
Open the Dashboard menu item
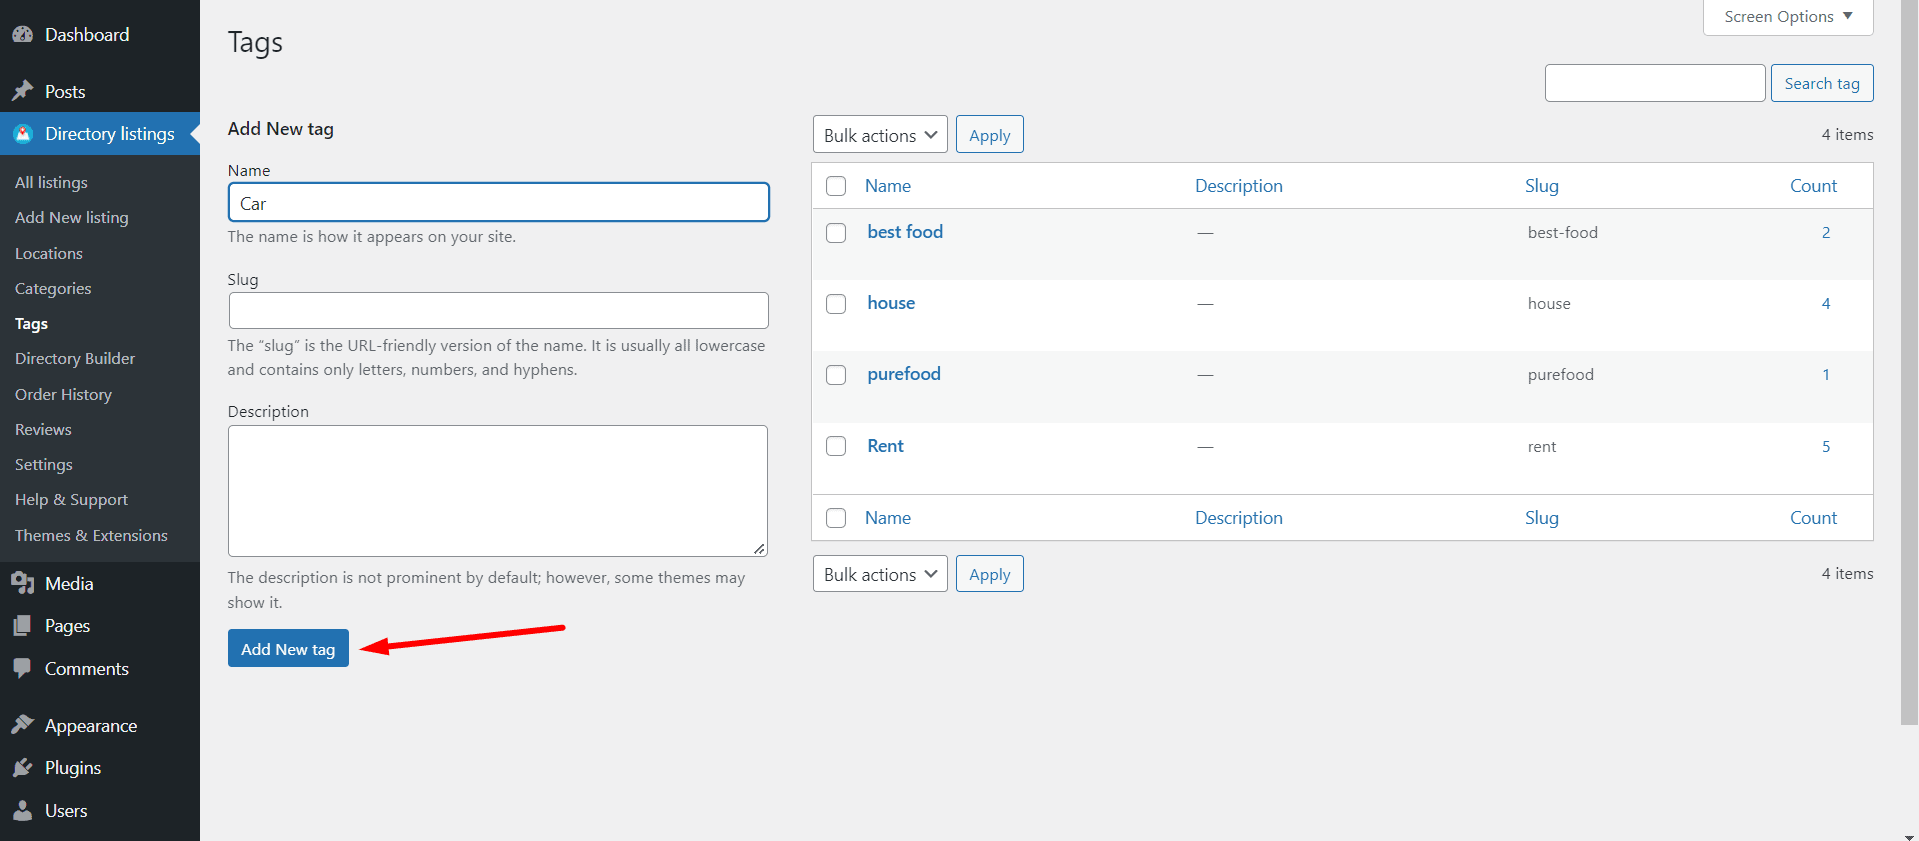[x=87, y=35]
